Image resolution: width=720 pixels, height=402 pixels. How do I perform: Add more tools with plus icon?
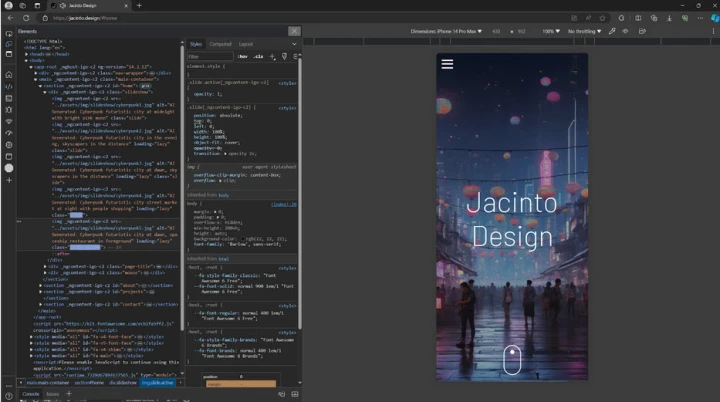(x=9, y=180)
